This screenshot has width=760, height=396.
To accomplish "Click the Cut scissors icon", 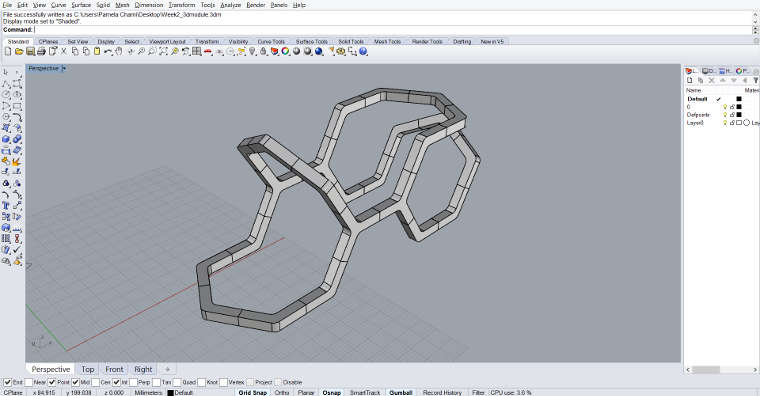I will [63, 51].
